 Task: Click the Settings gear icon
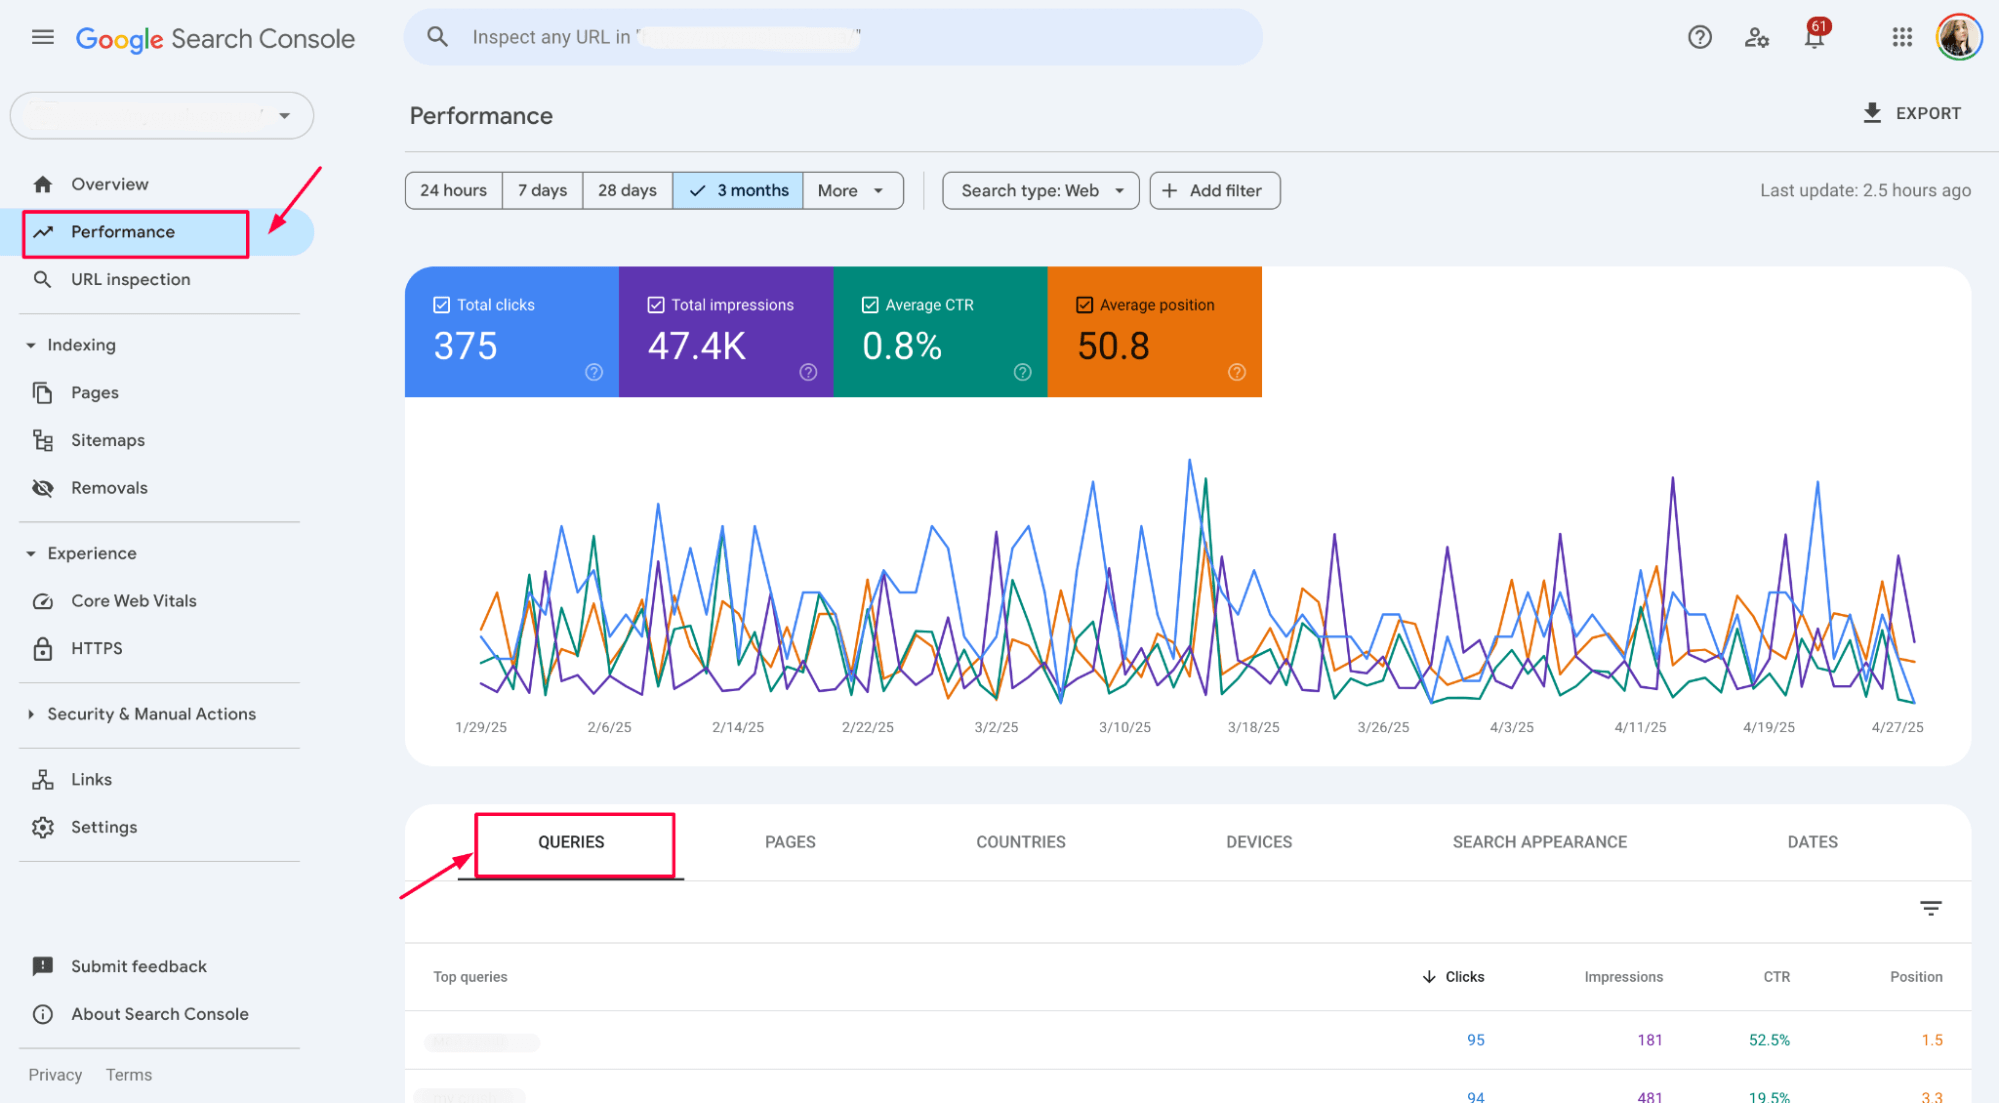click(x=43, y=827)
